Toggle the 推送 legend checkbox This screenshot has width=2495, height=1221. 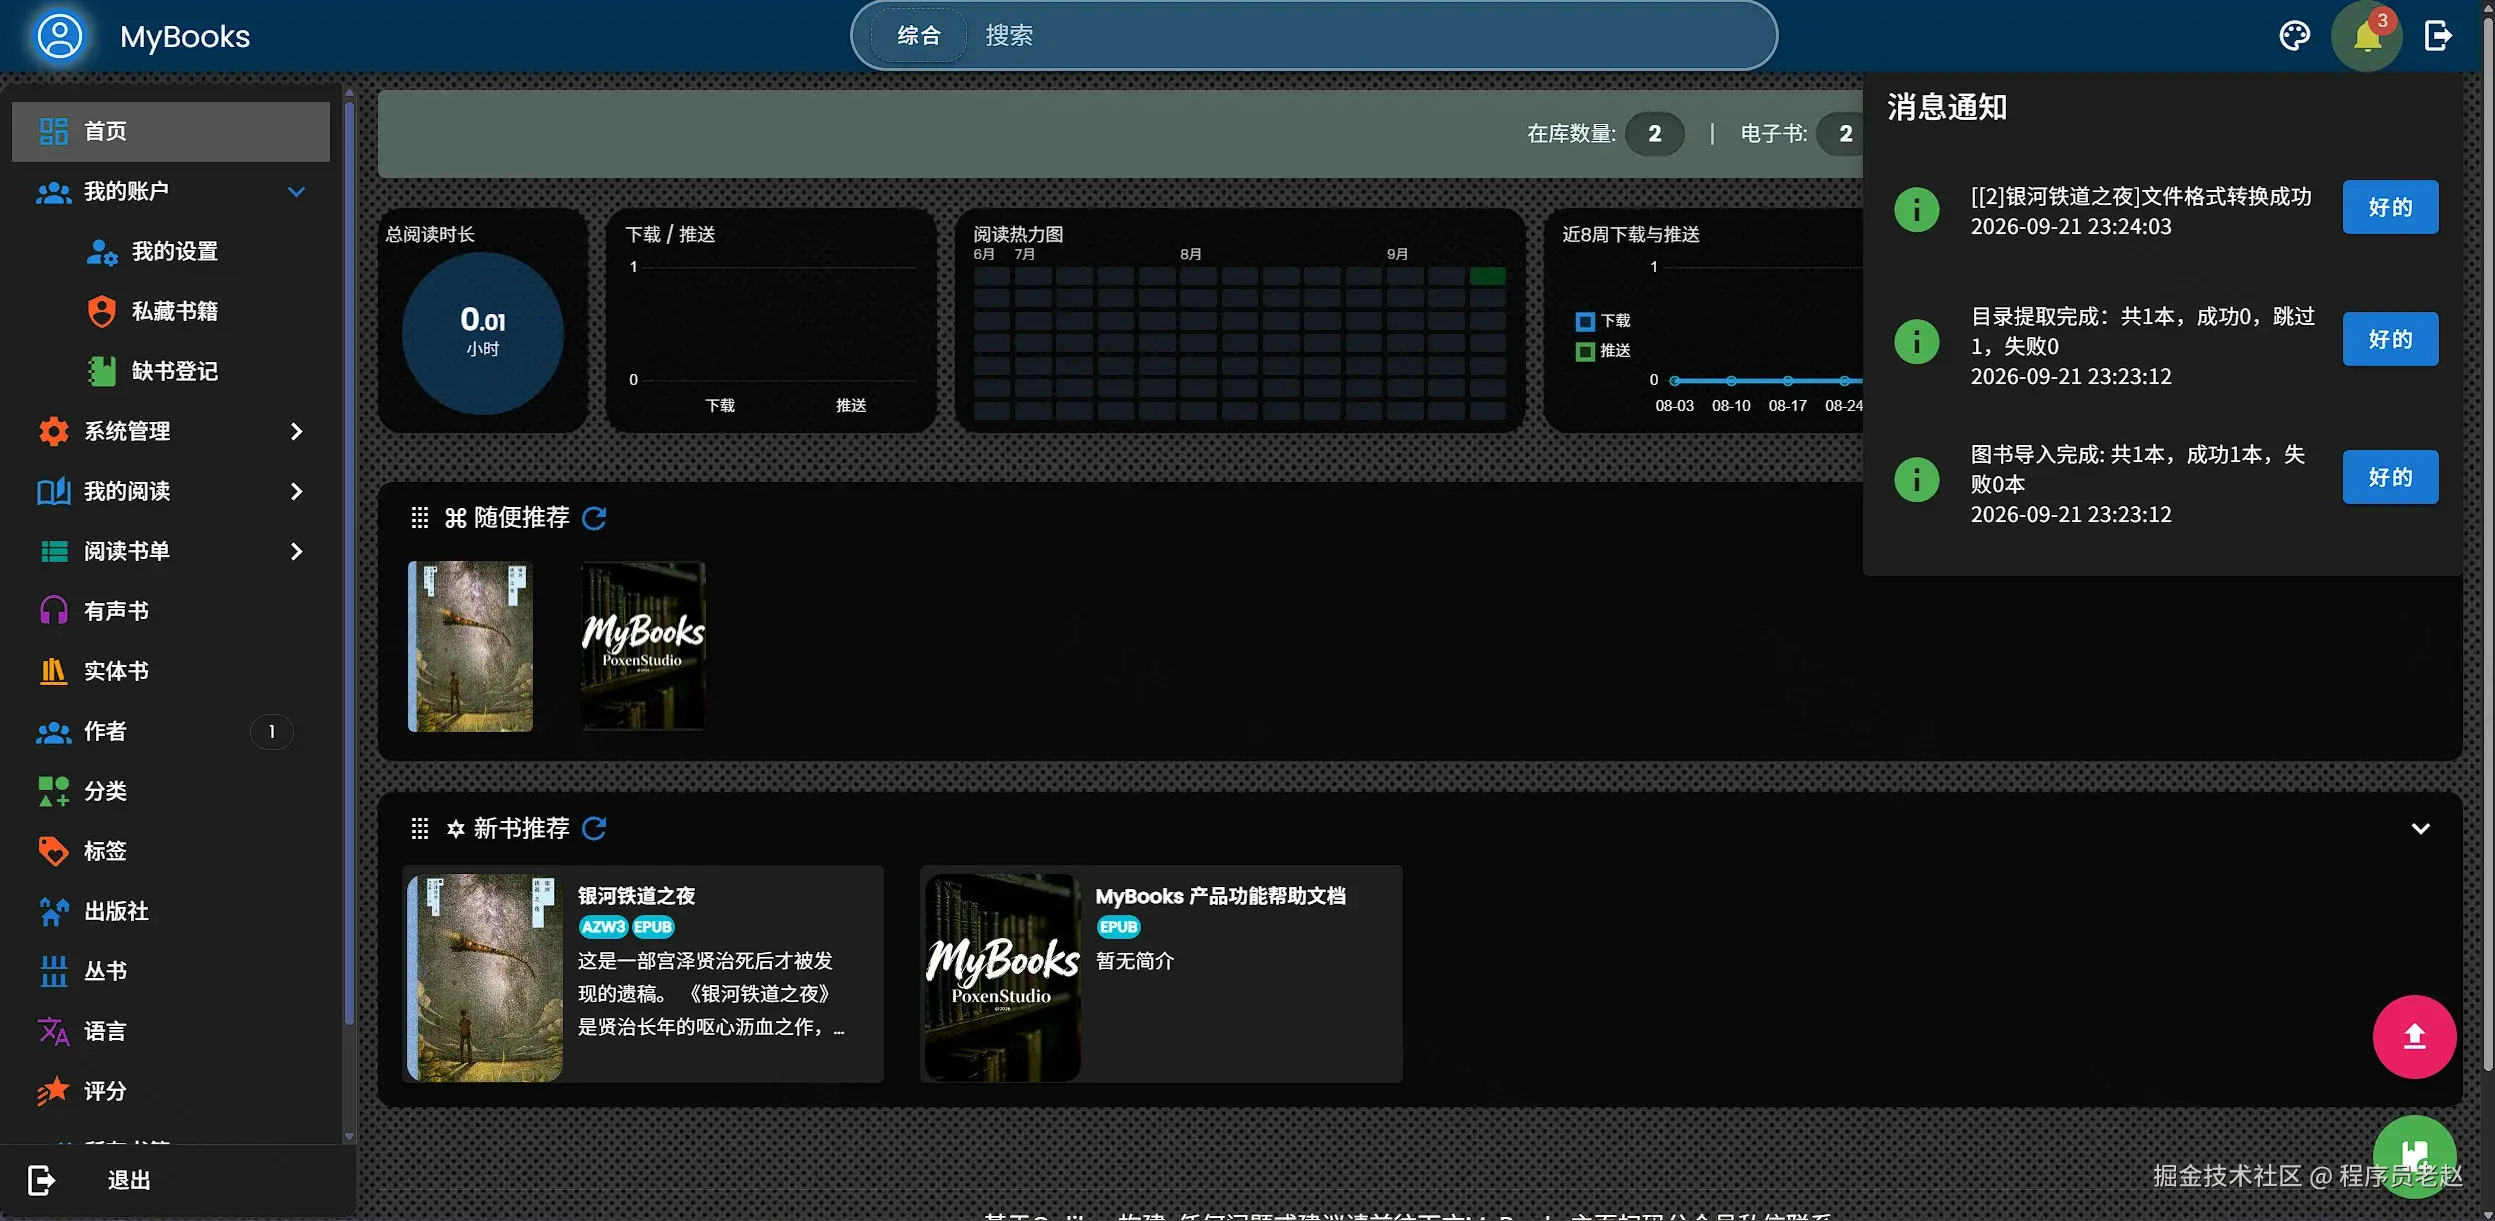pyautogui.click(x=1585, y=352)
